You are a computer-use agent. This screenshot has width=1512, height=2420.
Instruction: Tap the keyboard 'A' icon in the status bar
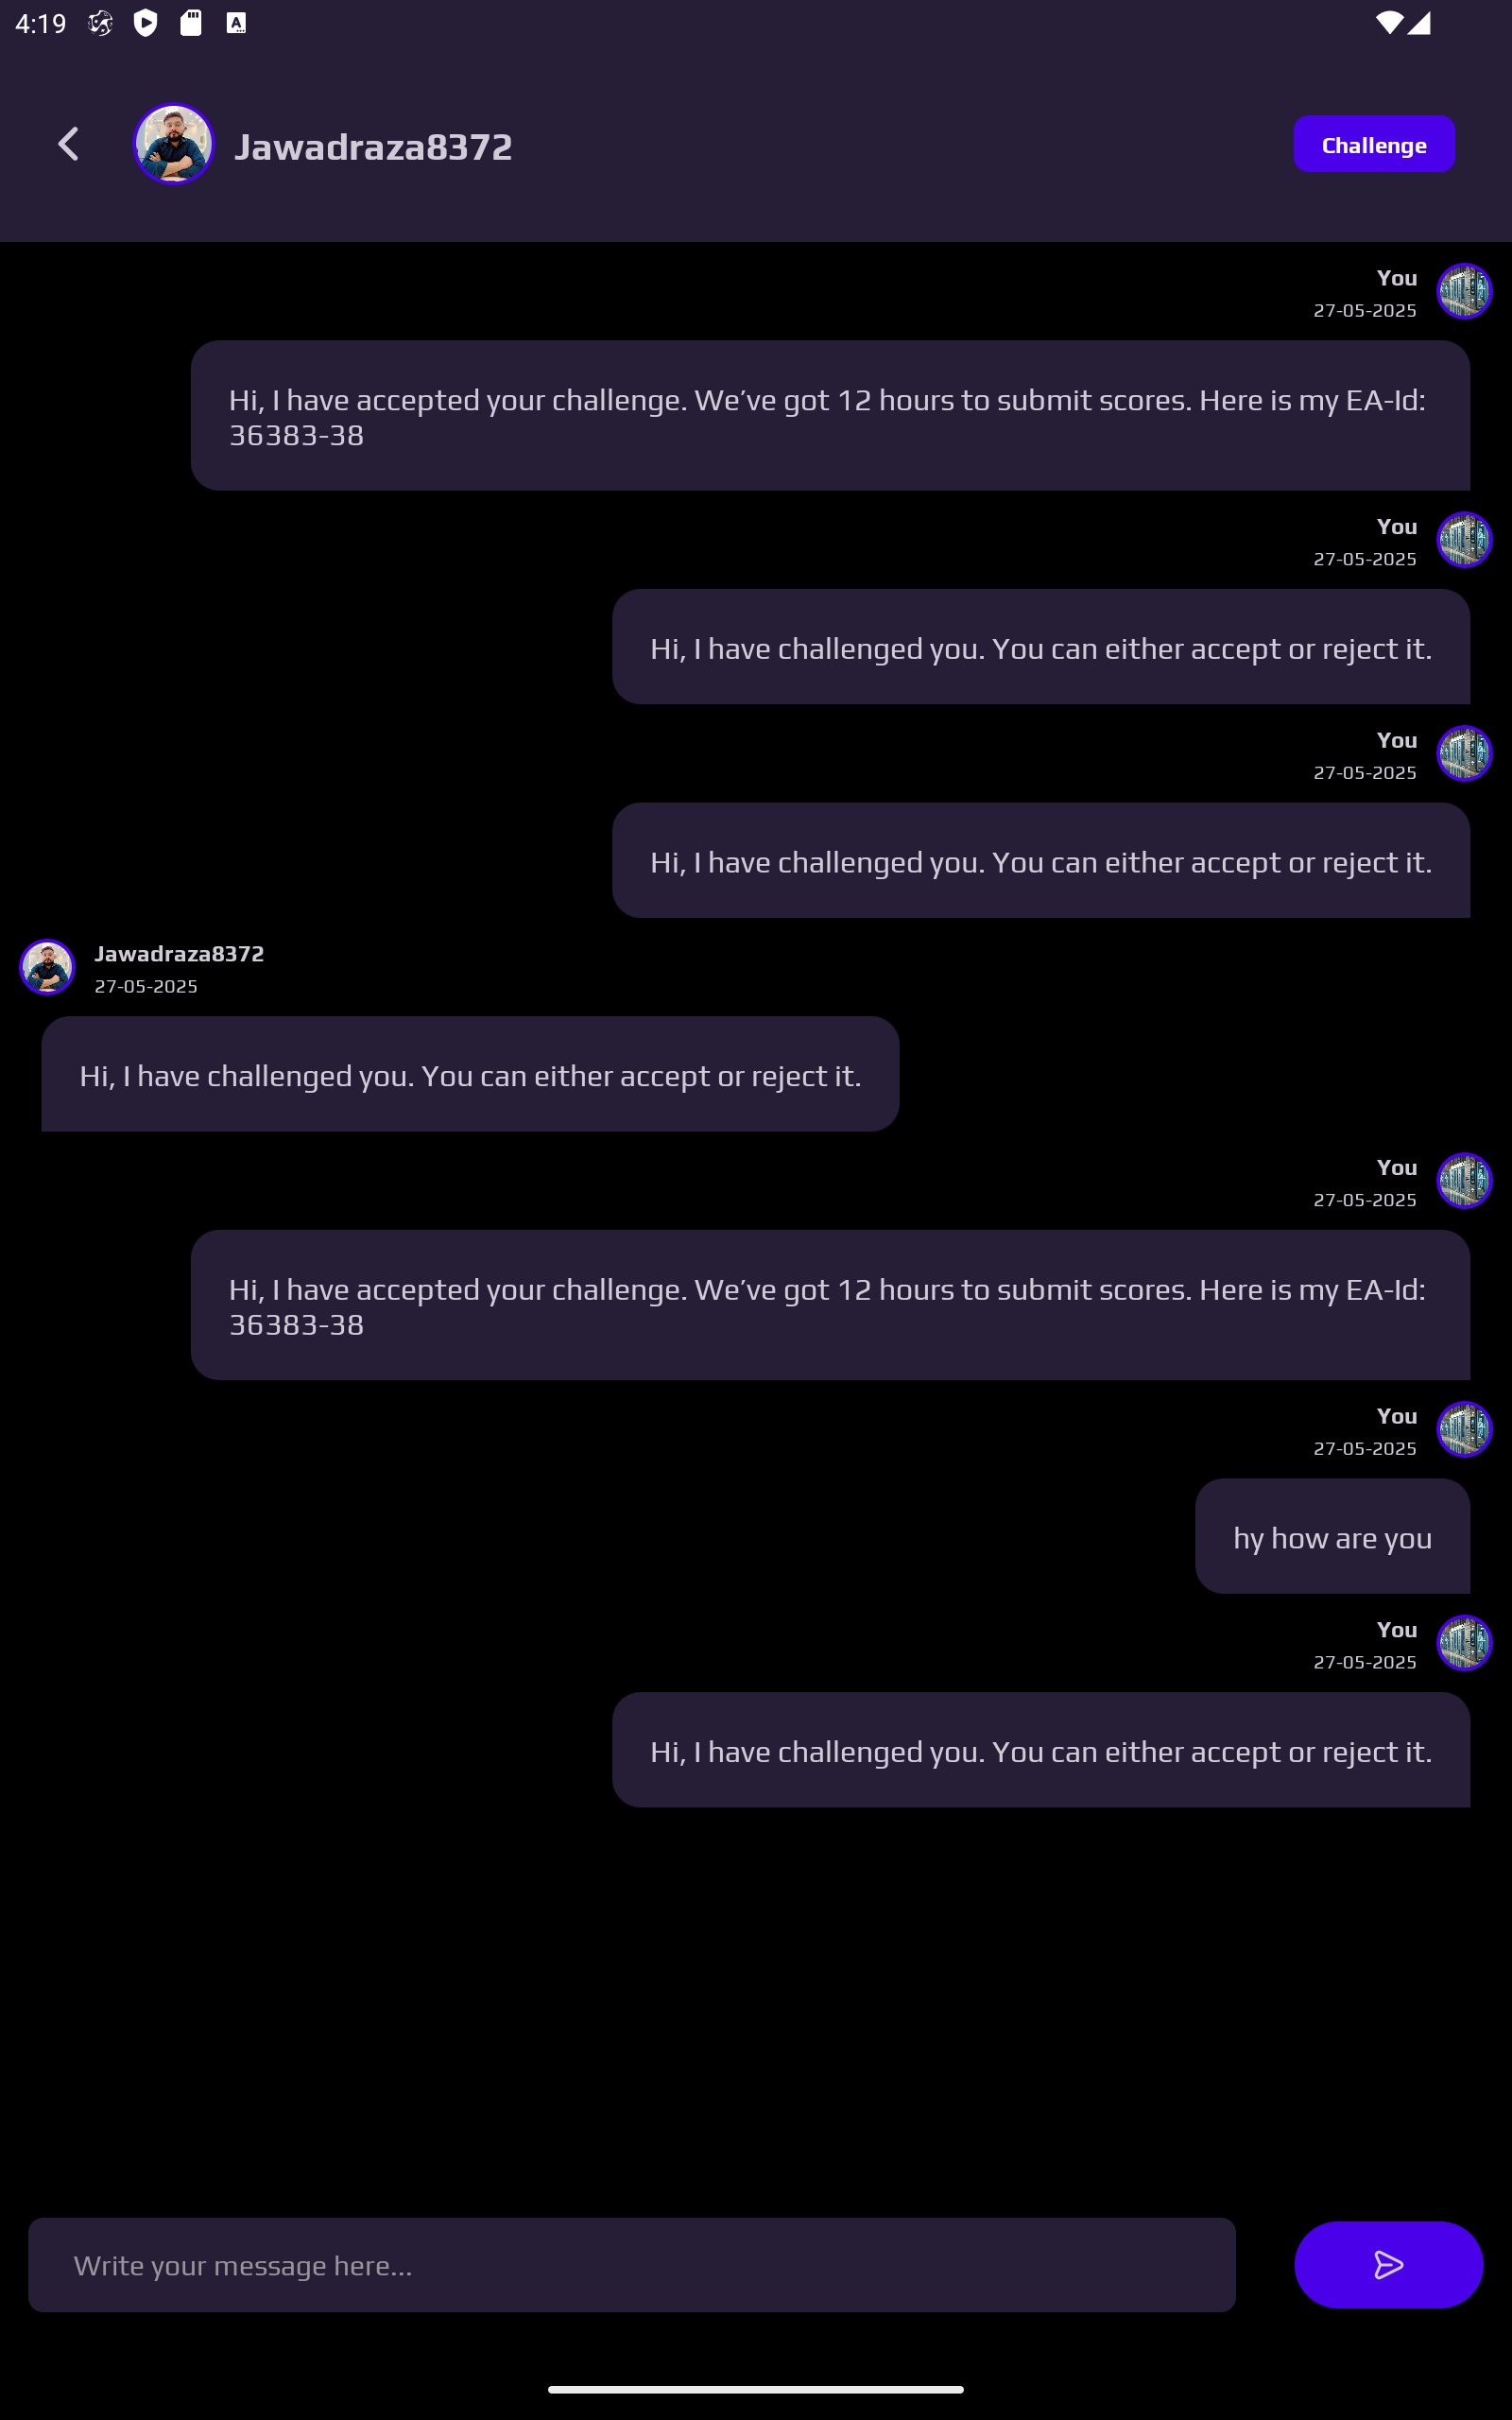click(x=236, y=23)
